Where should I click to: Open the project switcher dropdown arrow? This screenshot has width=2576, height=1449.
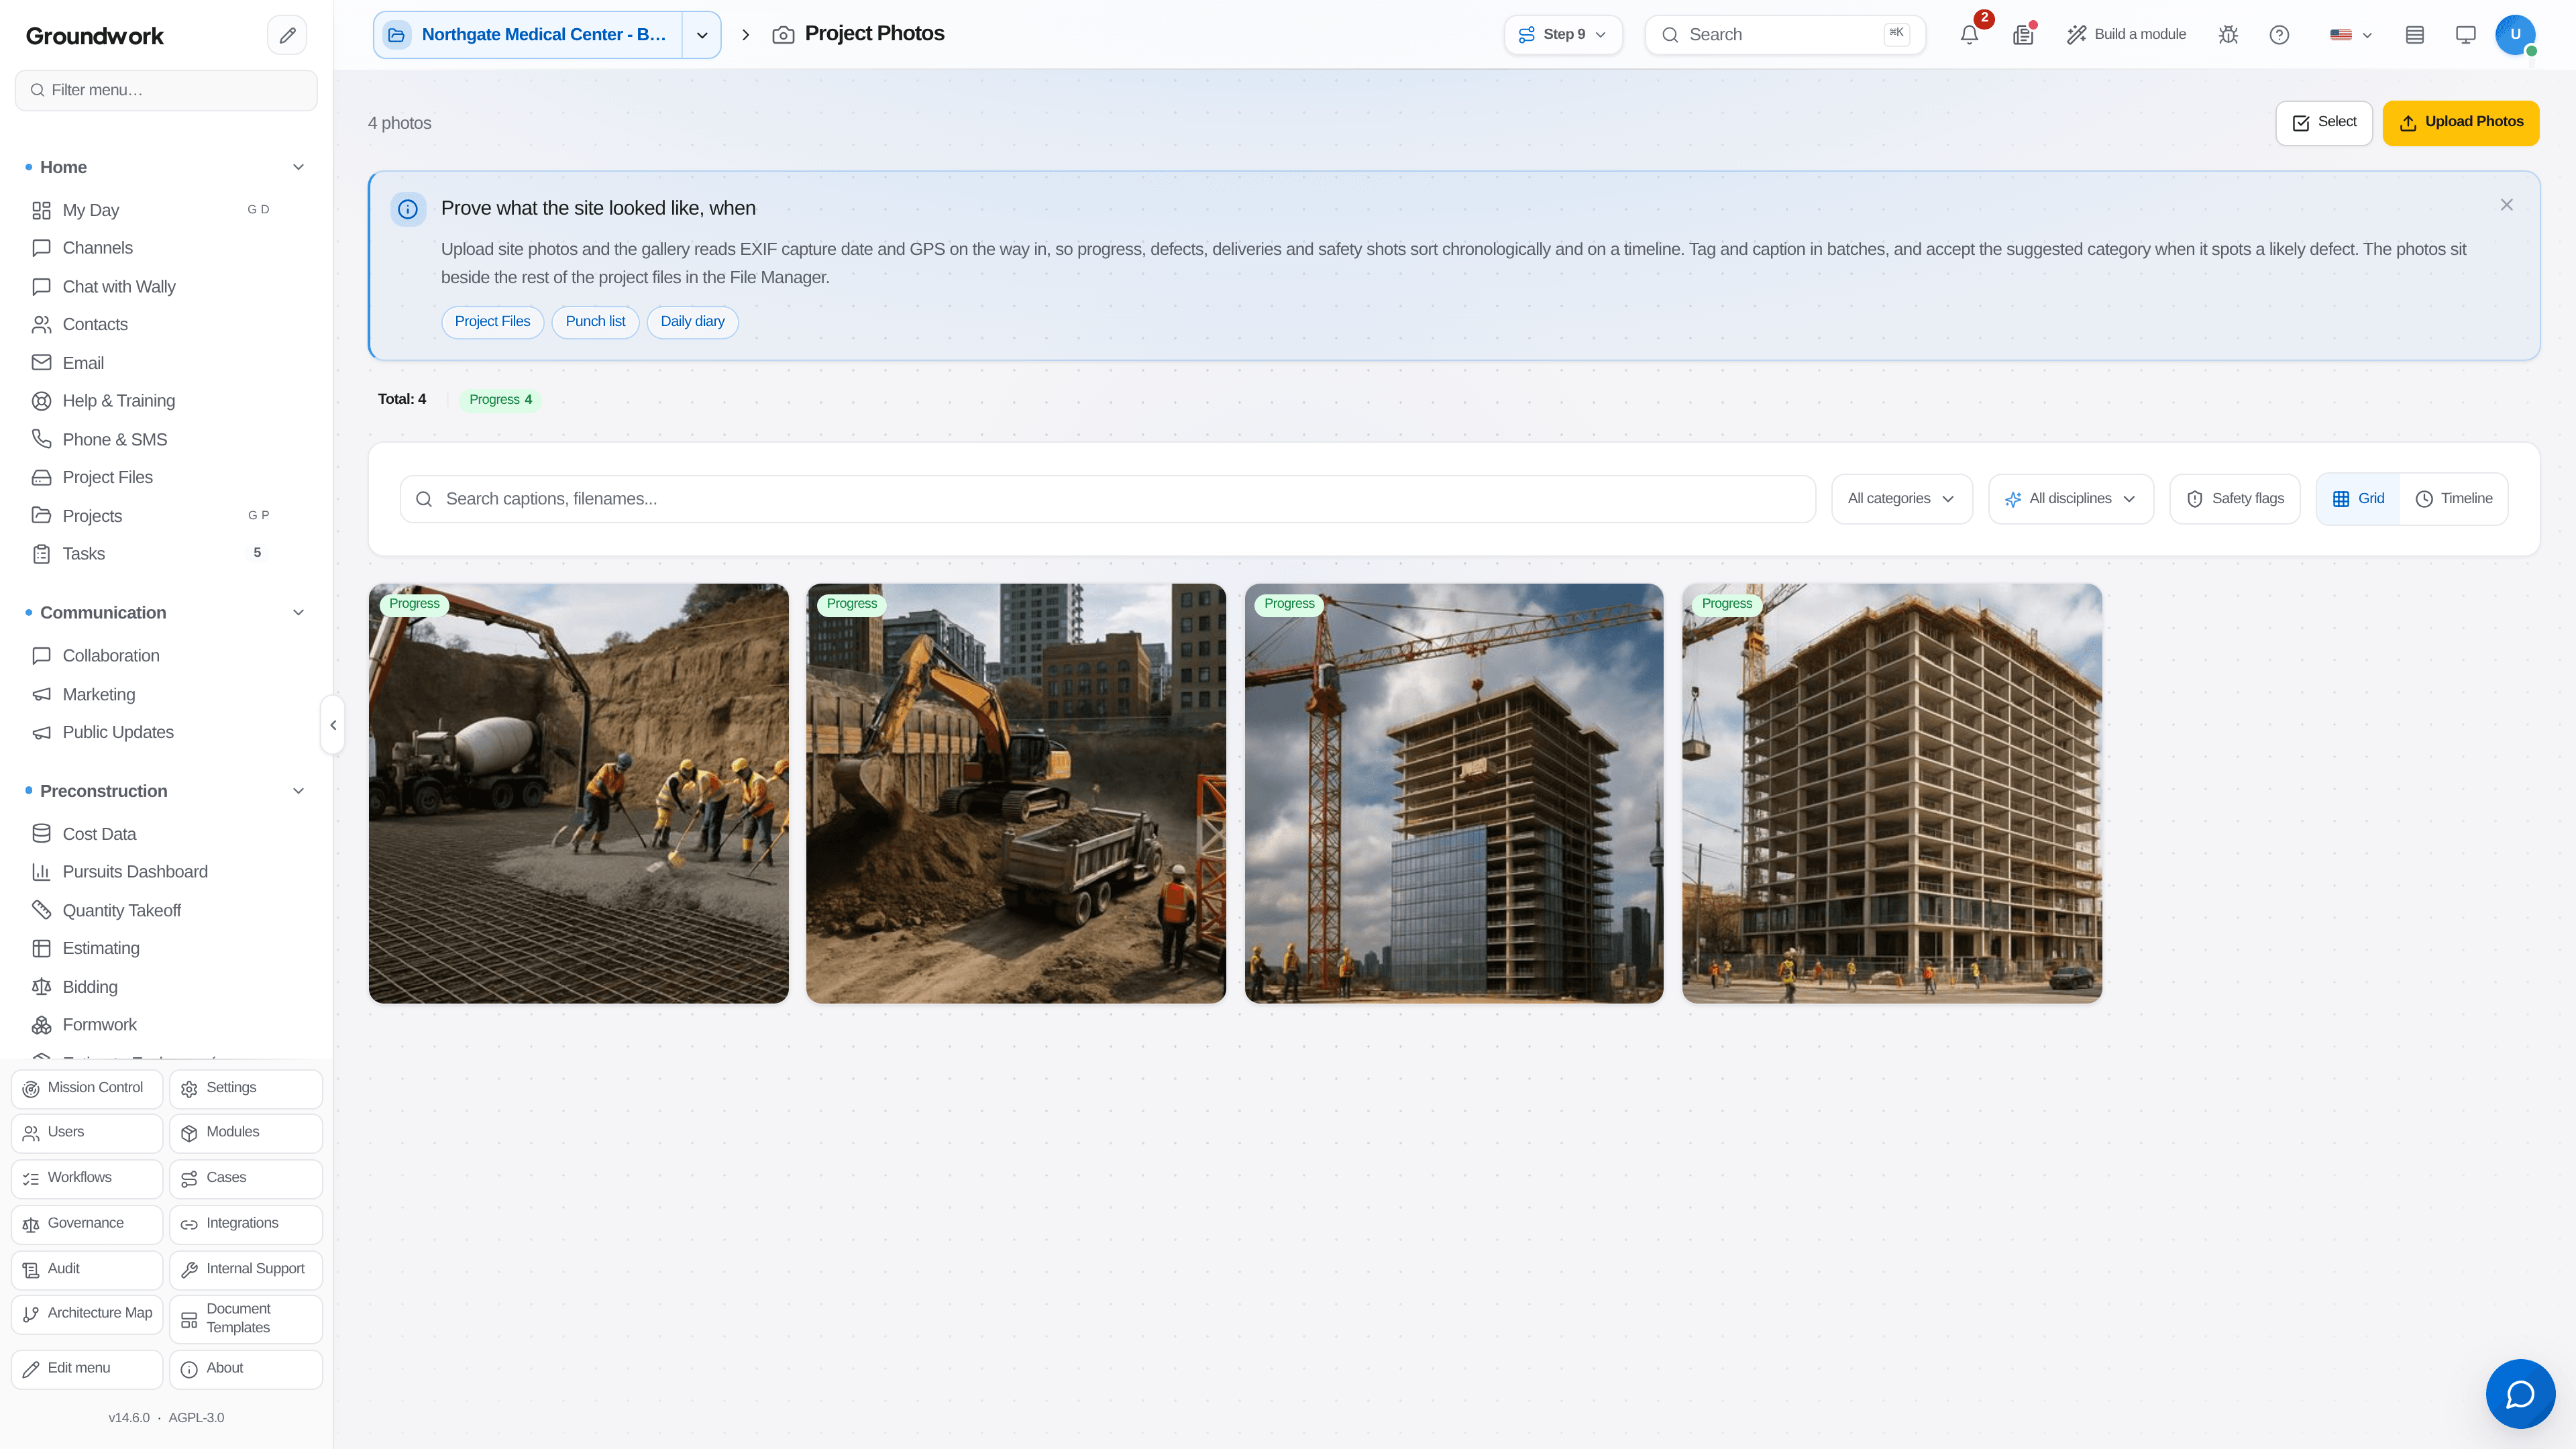pos(702,35)
